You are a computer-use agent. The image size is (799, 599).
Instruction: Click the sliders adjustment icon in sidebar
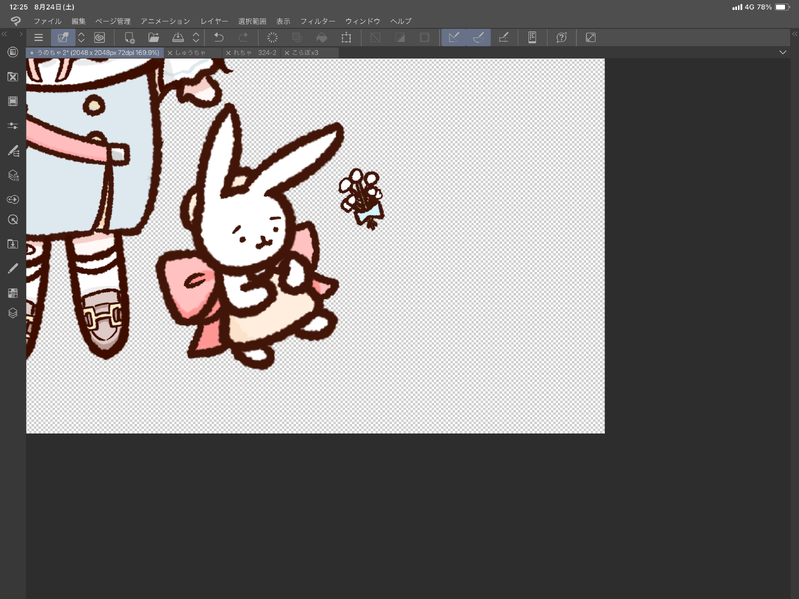pyautogui.click(x=13, y=126)
